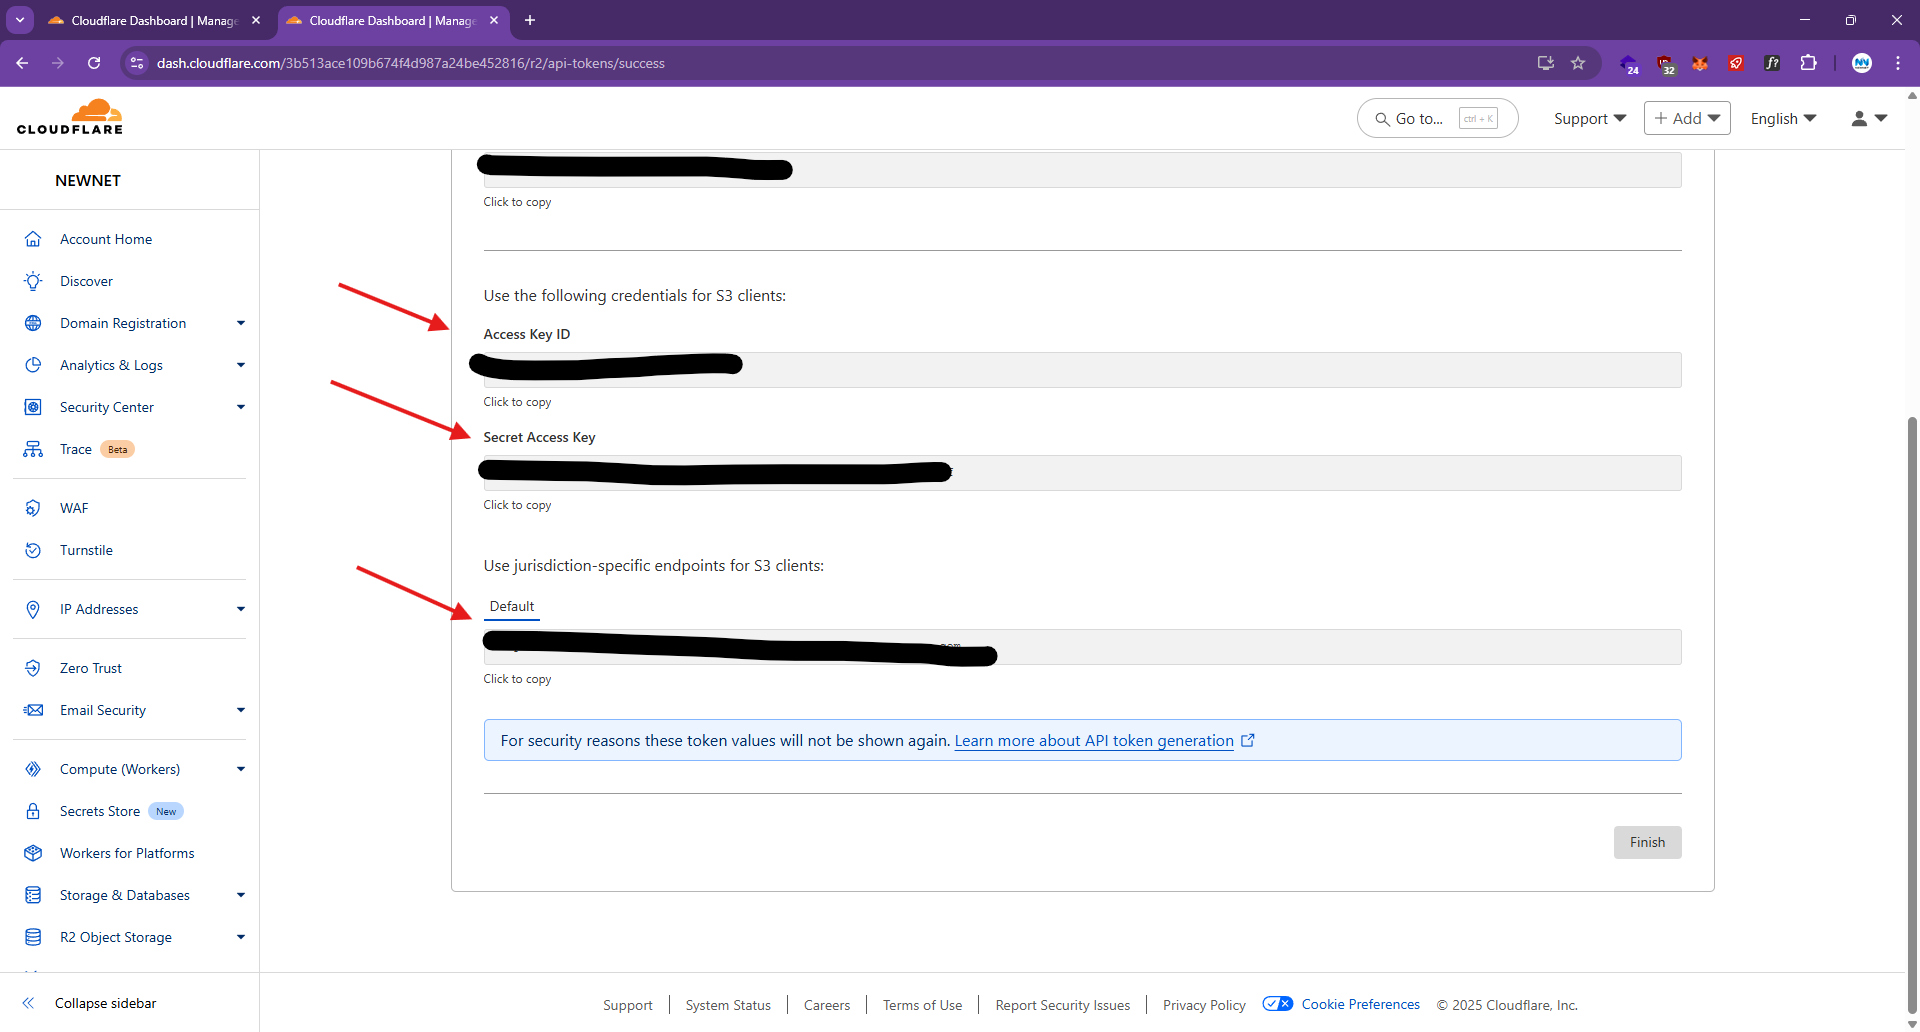The width and height of the screenshot is (1920, 1032).
Task: Click the Email Security envelope icon
Action: pos(33,710)
